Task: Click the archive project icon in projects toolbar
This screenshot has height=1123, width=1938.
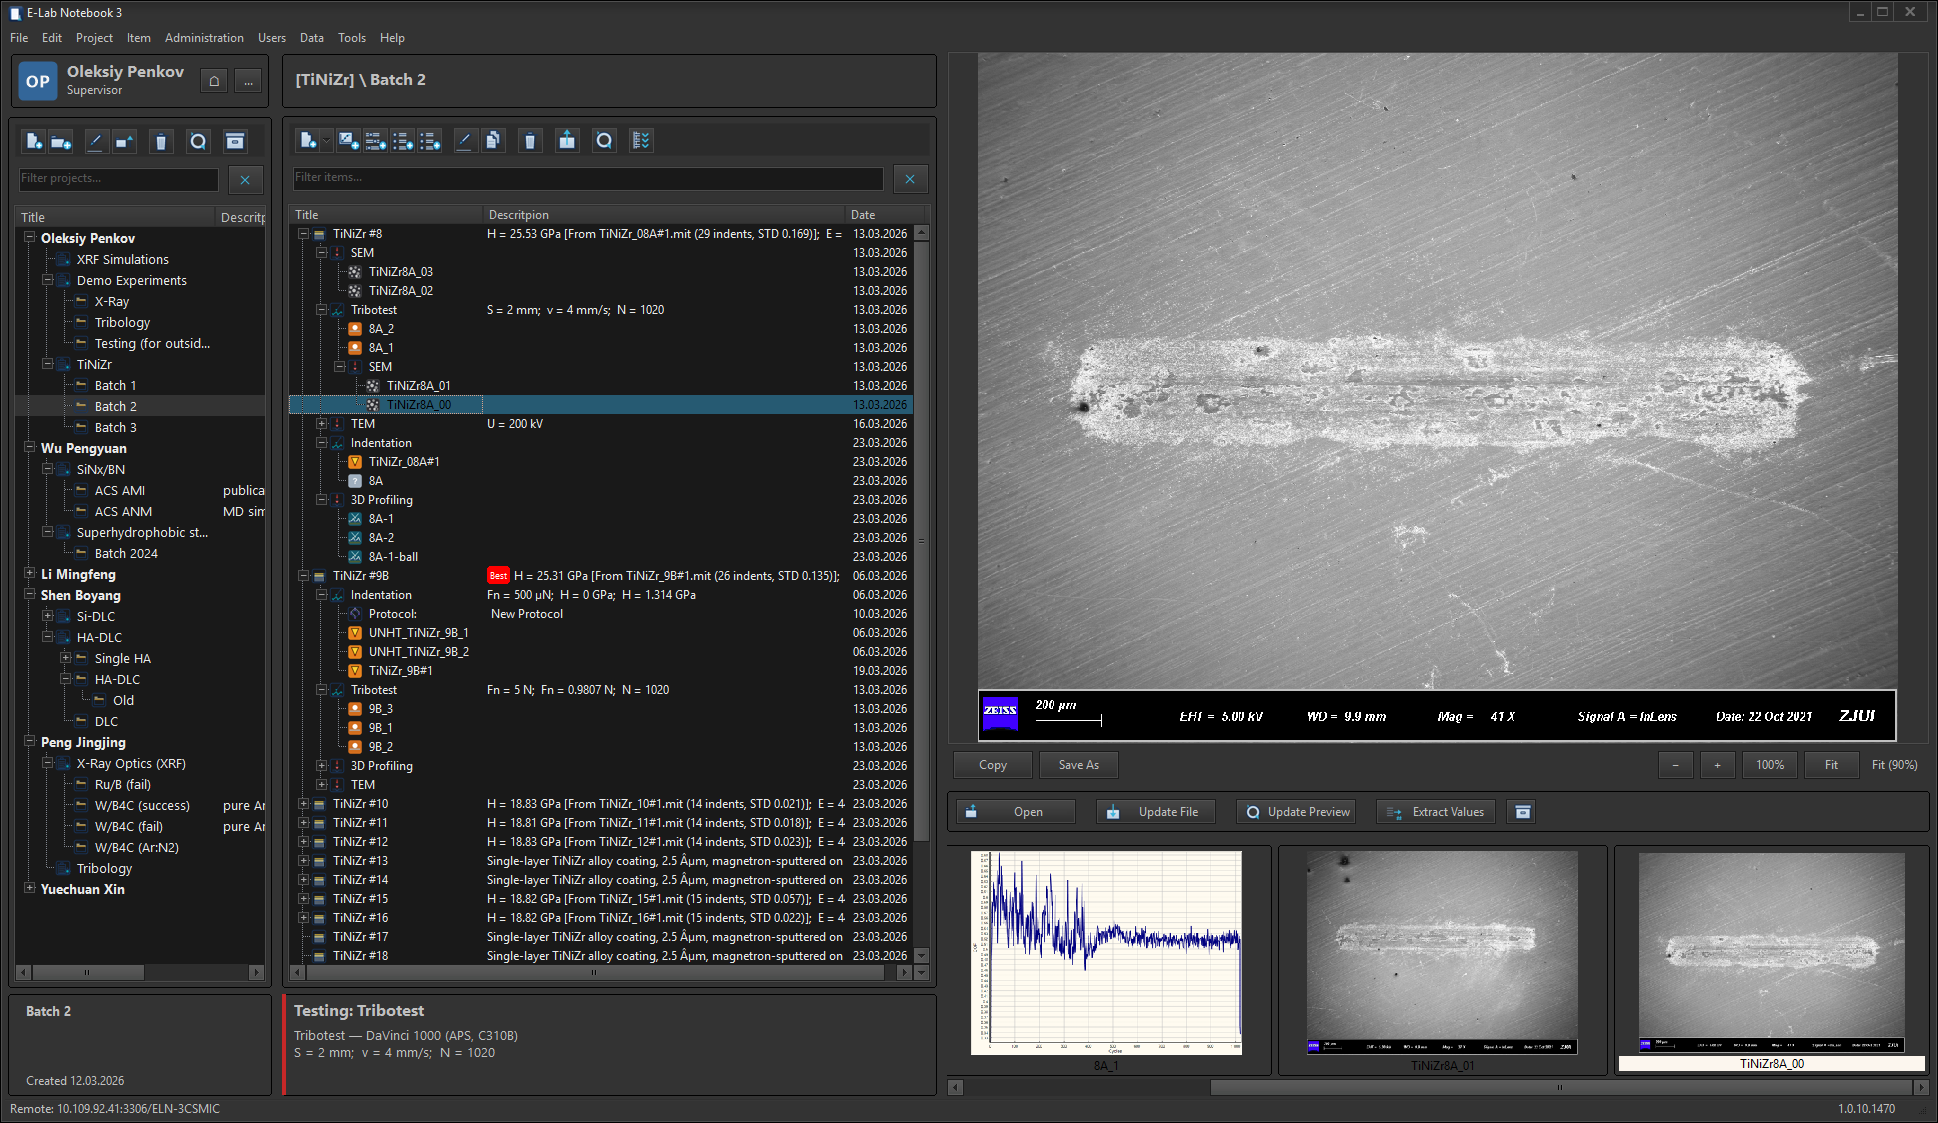Action: [x=235, y=142]
